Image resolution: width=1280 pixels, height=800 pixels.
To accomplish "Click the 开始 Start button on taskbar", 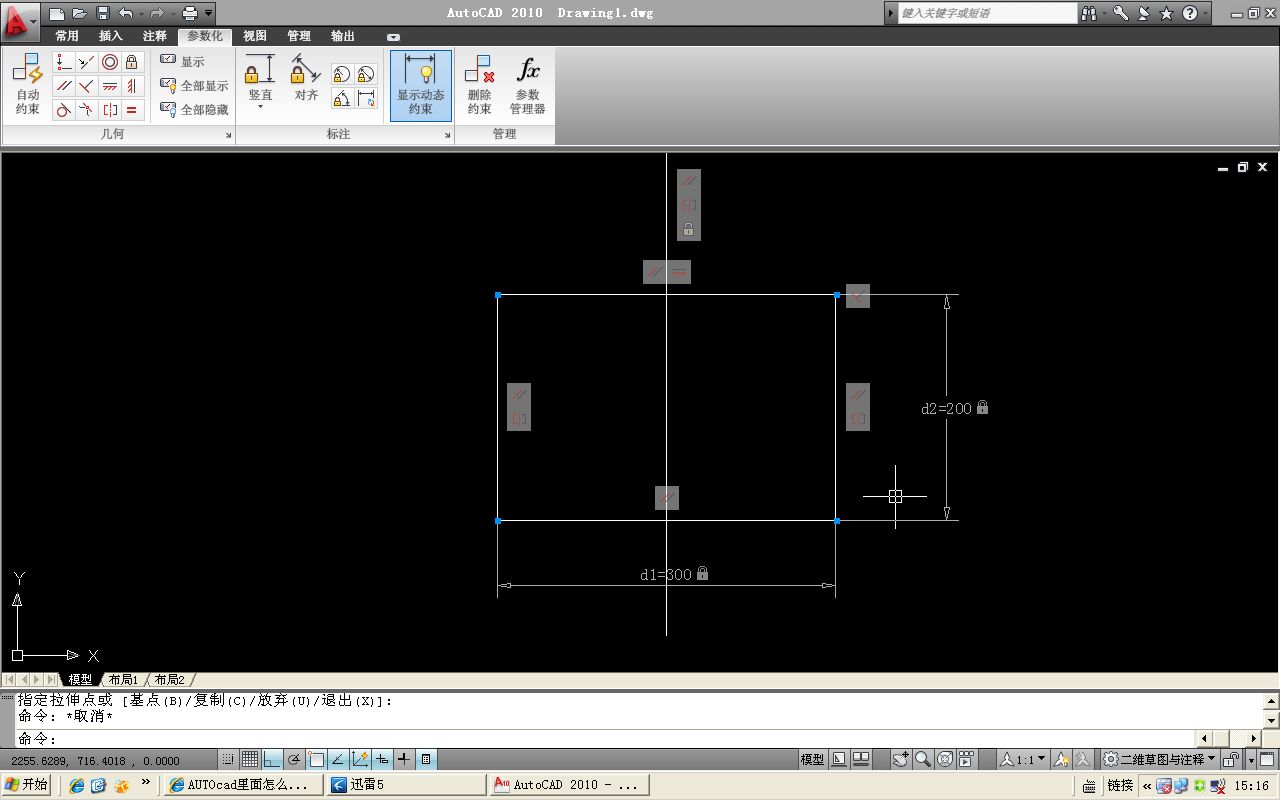I will (25, 785).
